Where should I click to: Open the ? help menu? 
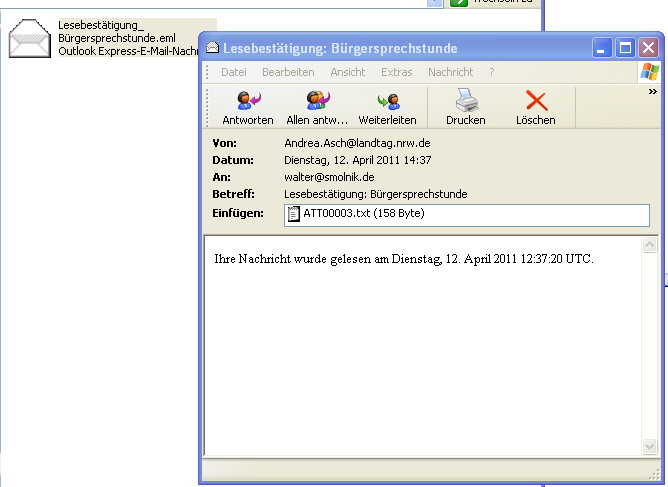[x=492, y=72]
